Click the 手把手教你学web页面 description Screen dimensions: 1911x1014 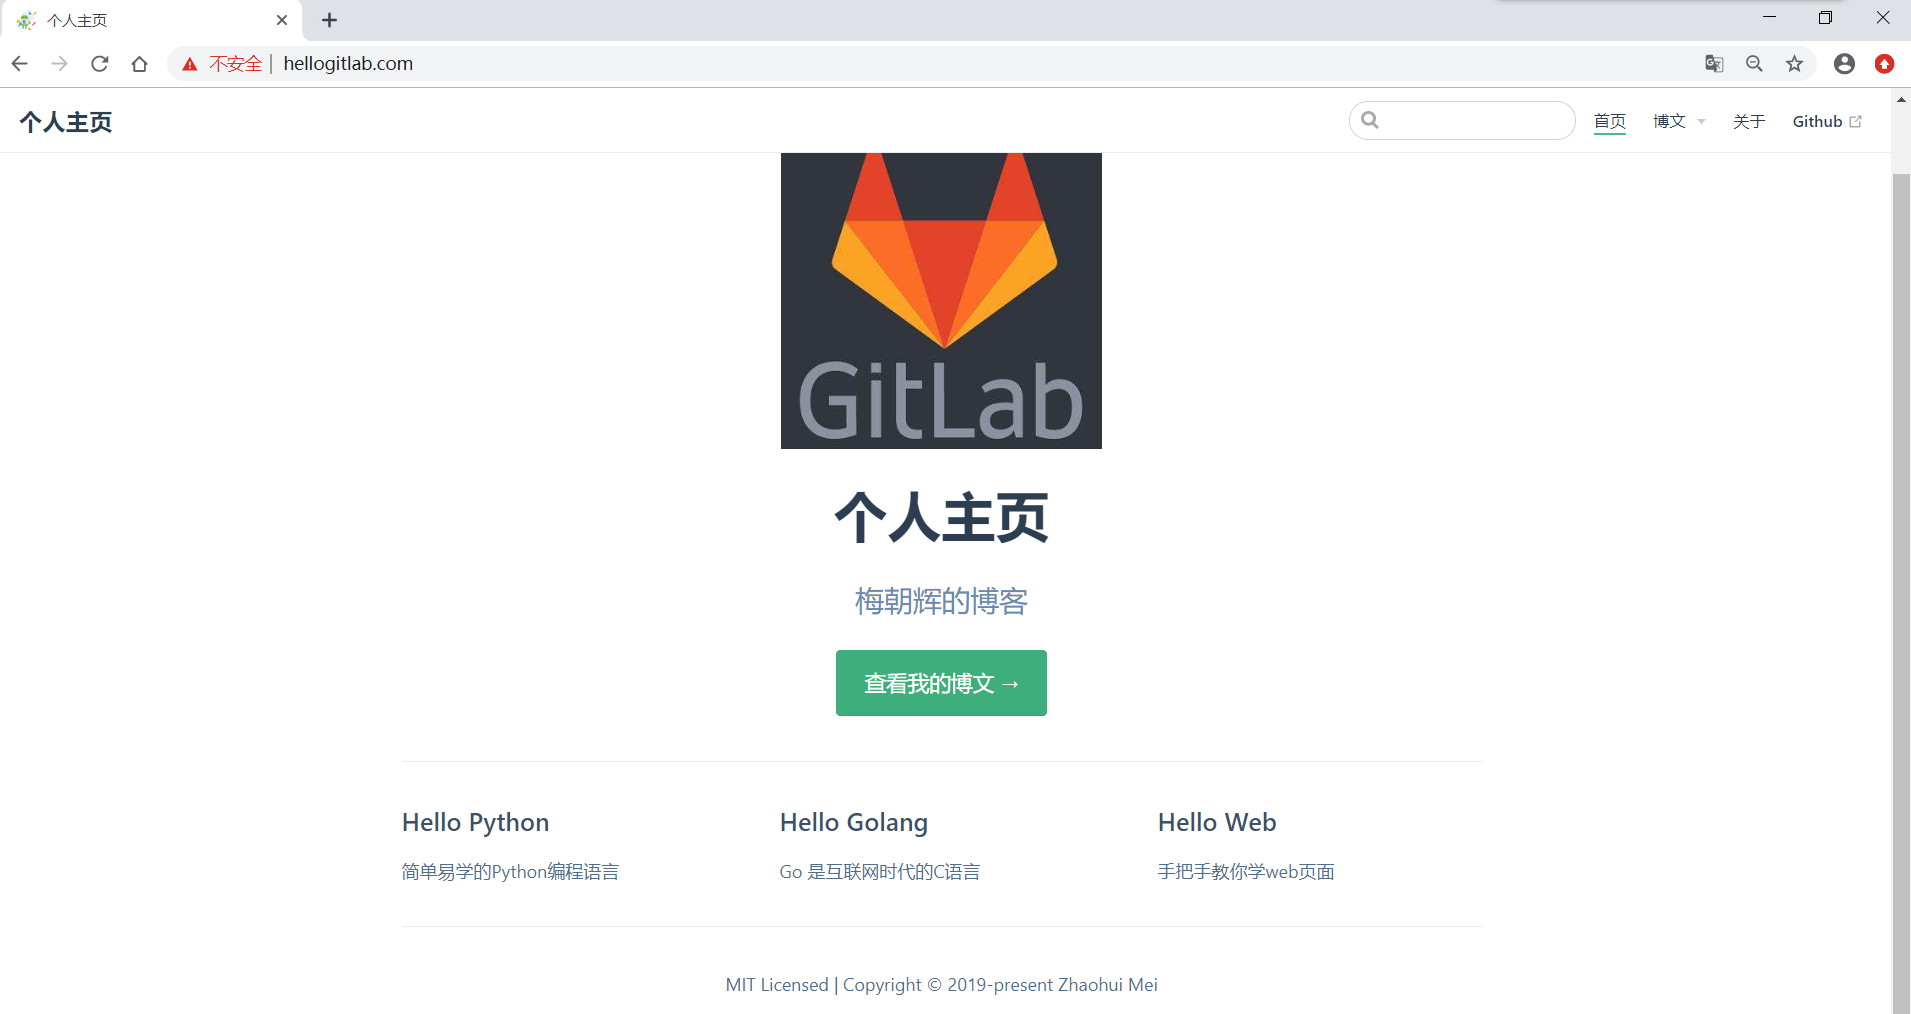pyautogui.click(x=1246, y=872)
